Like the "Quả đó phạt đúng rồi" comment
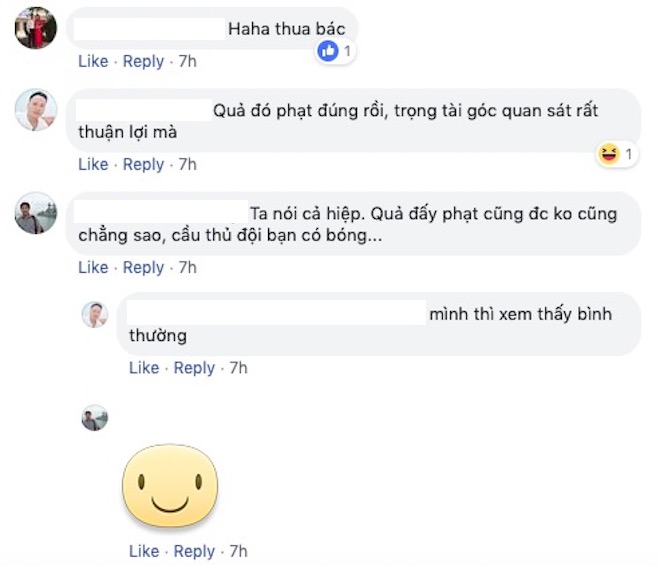 tap(93, 164)
